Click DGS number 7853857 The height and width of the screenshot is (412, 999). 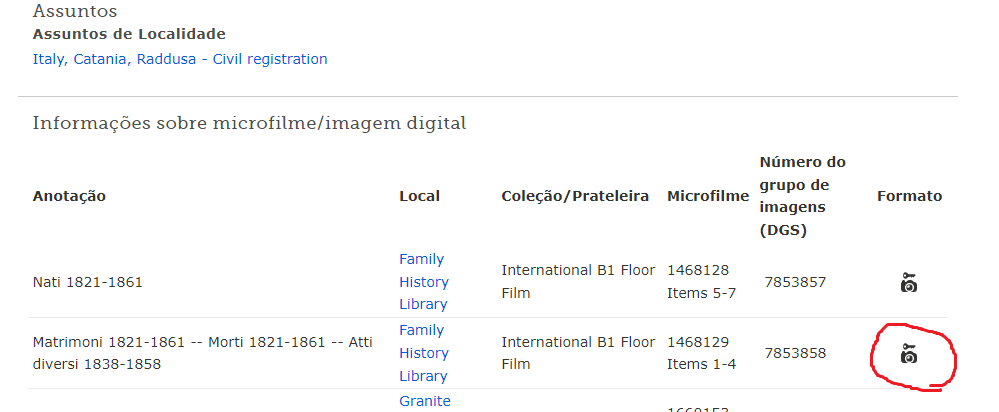pos(795,281)
